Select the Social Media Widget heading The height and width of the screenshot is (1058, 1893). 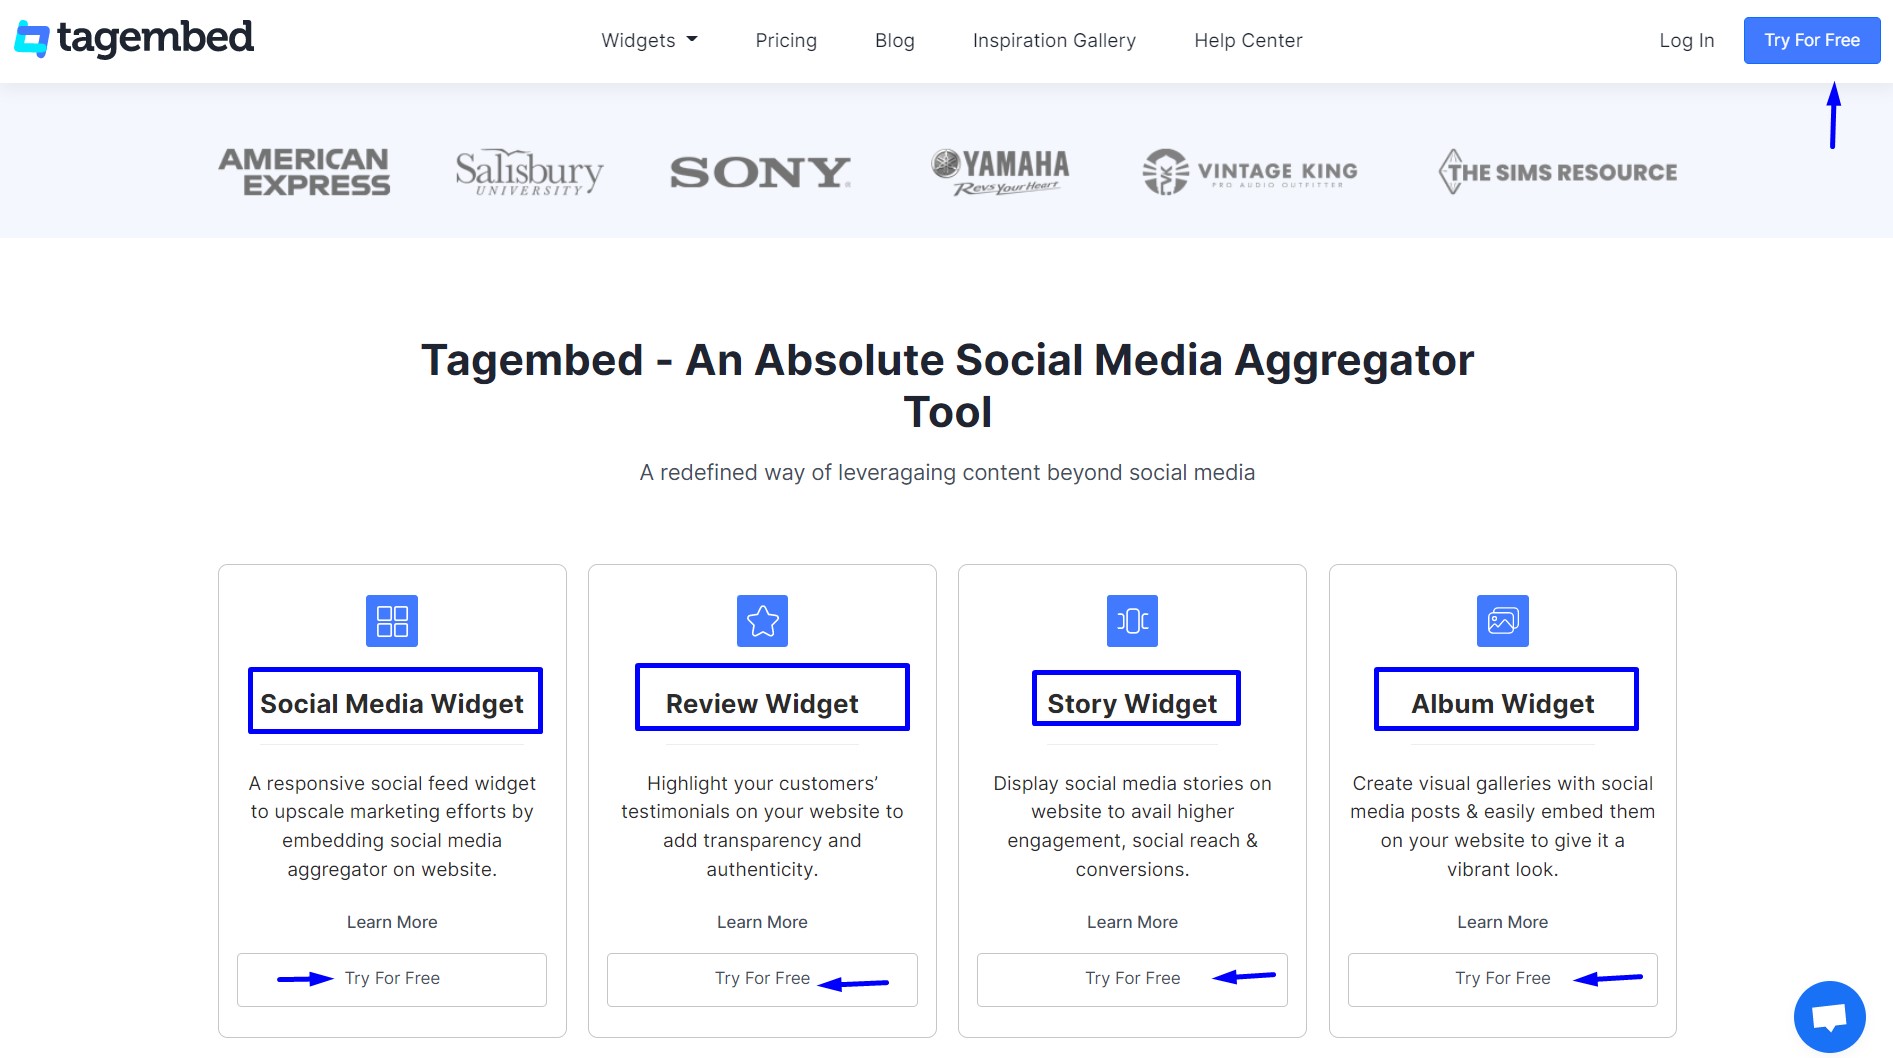pyautogui.click(x=392, y=704)
